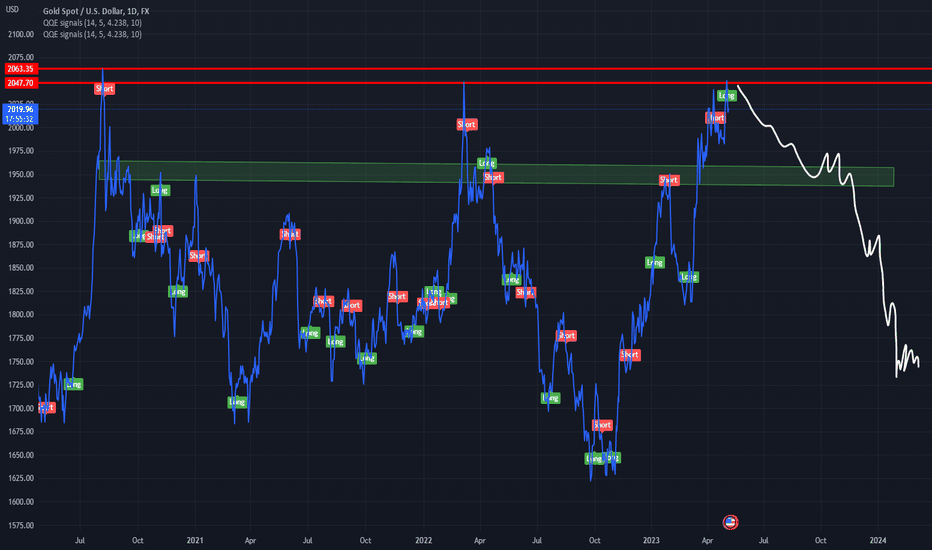Viewport: 932px width, 550px height.
Task: Open the USD currency selector on price axis
Action: pyautogui.click(x=12, y=9)
